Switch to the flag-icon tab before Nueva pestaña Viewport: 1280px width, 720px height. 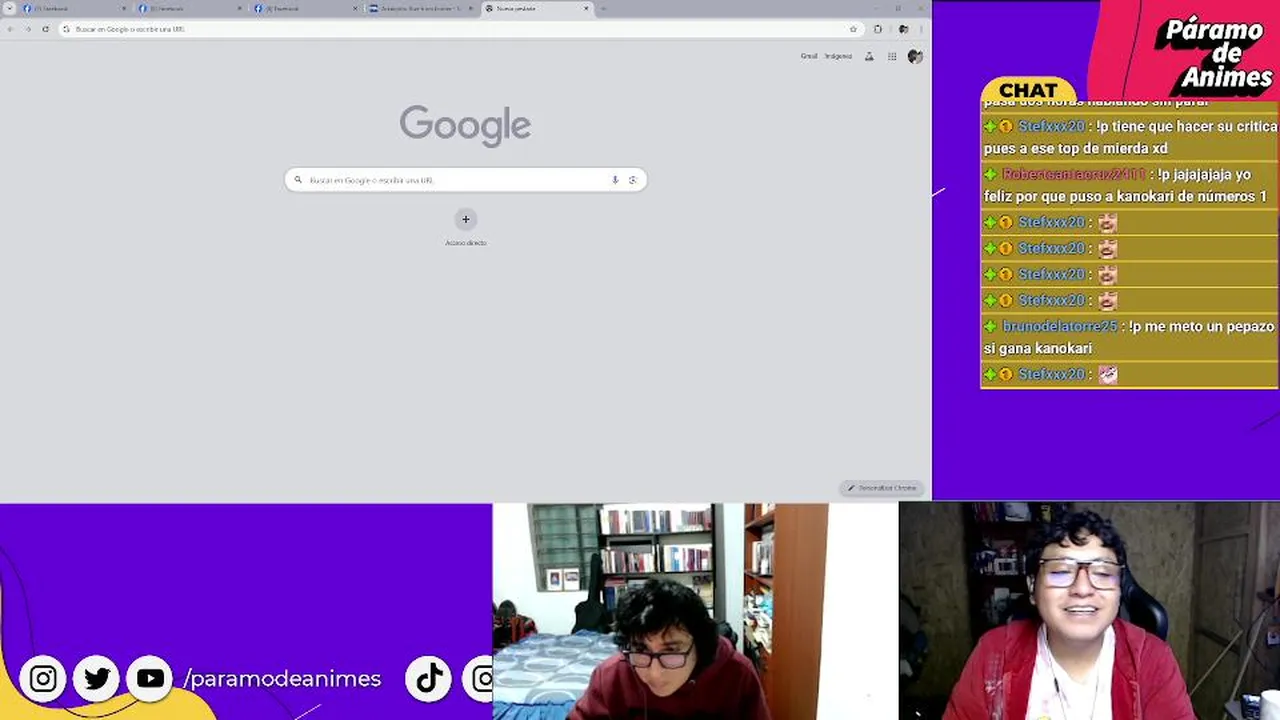coord(420,8)
